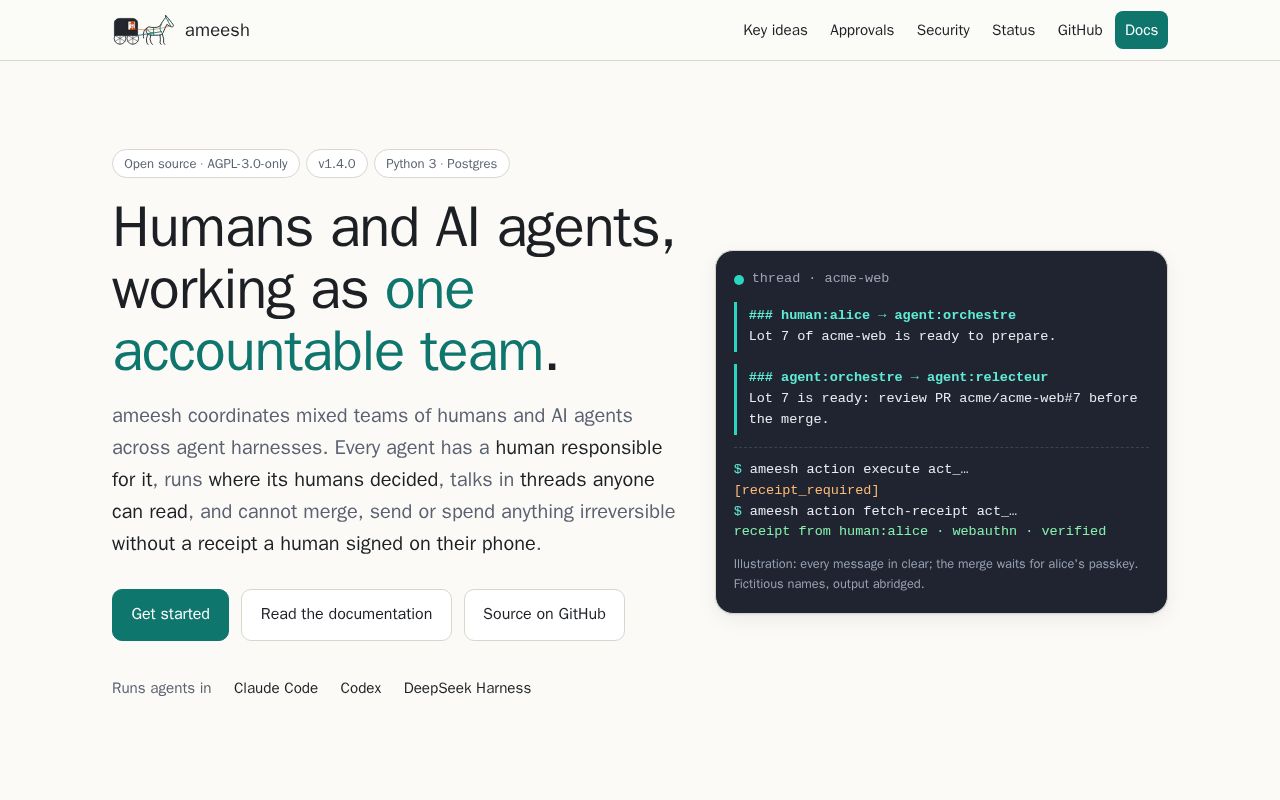
Task: Click the Python 3 · Postgres badge
Action: [x=442, y=164]
